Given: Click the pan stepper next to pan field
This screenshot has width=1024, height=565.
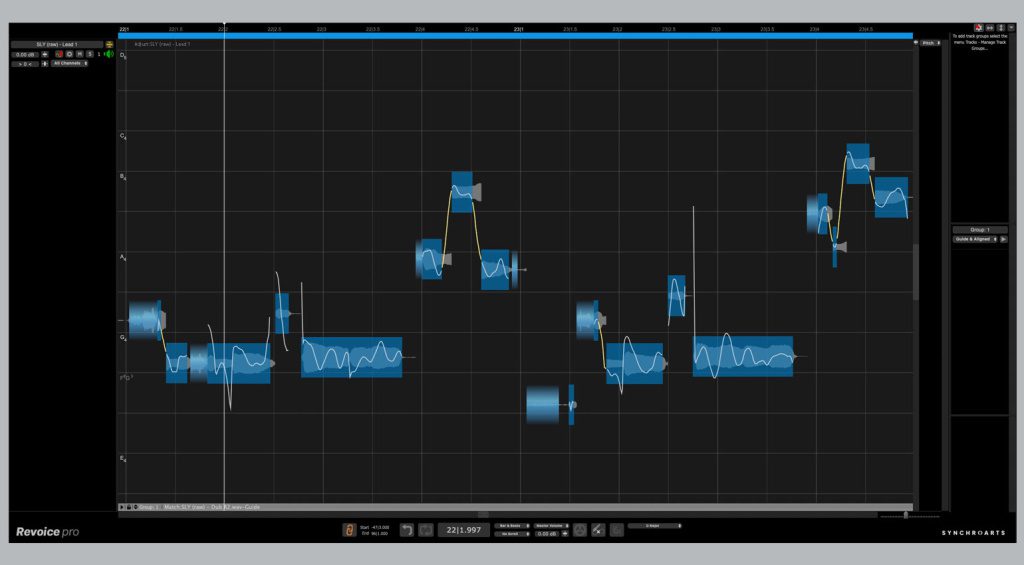Looking at the screenshot, I should tap(44, 63).
